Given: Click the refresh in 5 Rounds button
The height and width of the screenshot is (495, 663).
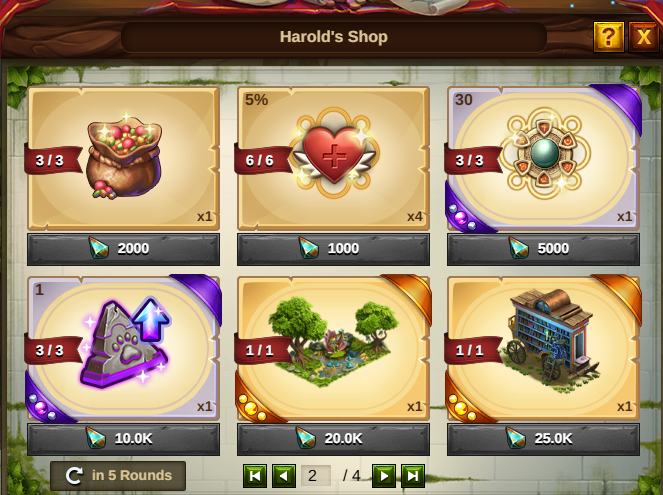Looking at the screenshot, I should coord(118,476).
